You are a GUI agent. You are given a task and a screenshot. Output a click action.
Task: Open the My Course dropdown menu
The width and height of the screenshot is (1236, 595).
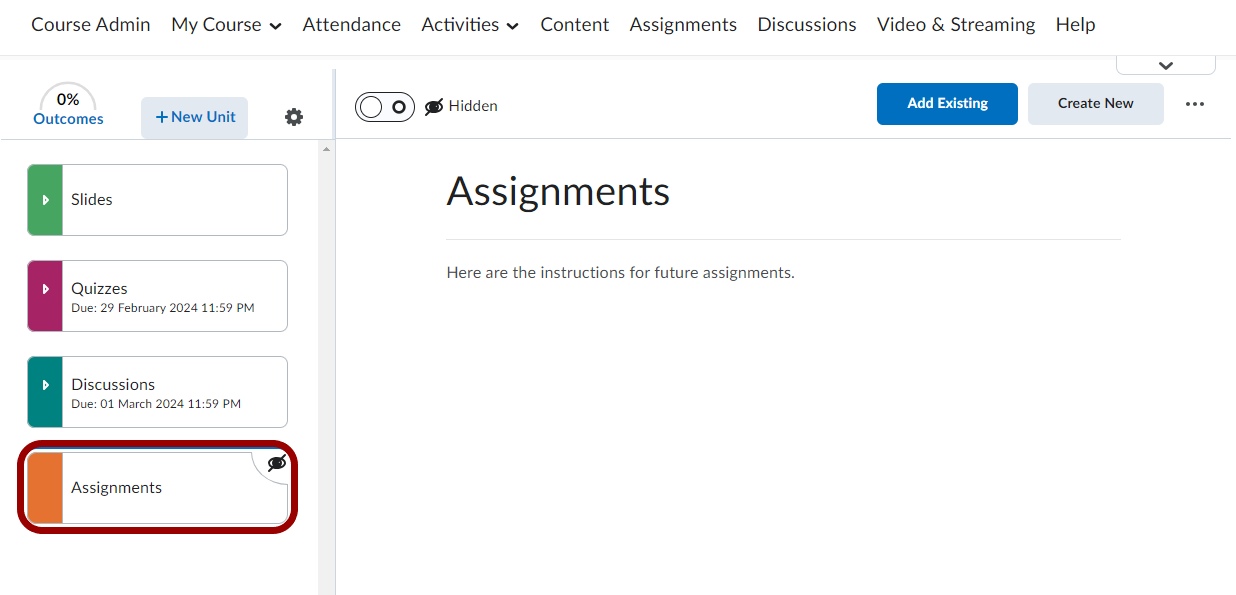click(x=226, y=25)
